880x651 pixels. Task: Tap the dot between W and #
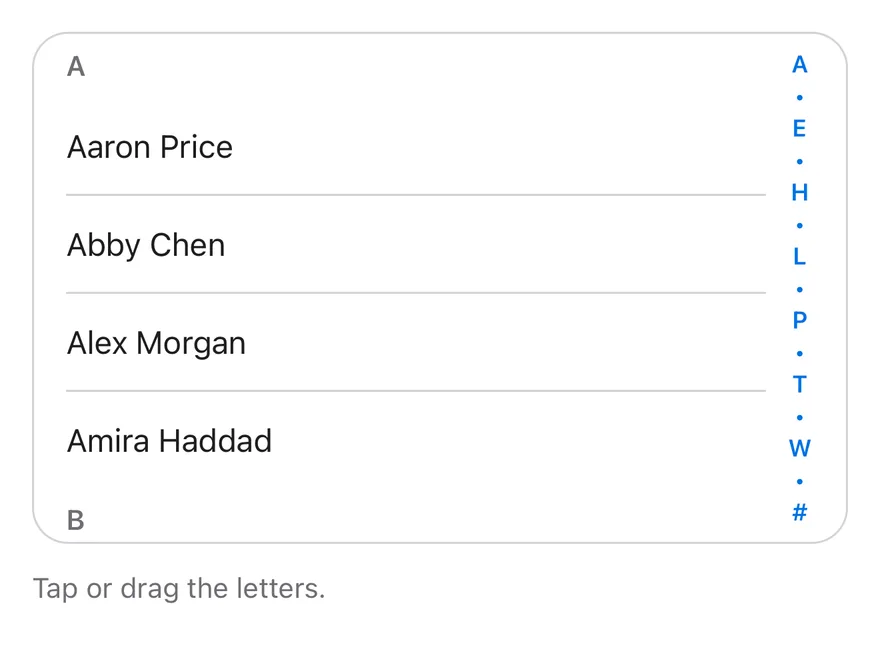click(800, 482)
